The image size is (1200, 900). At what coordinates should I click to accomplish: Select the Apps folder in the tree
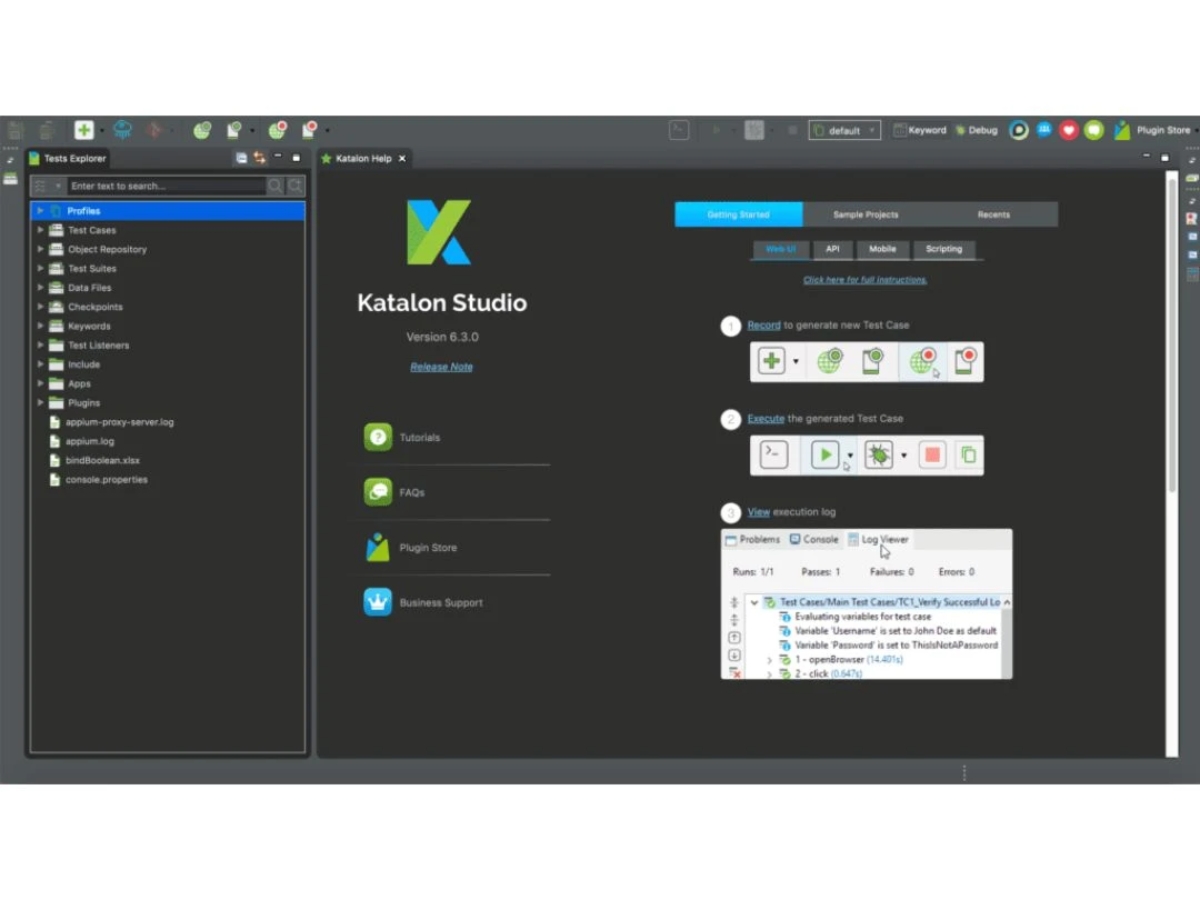[x=79, y=384]
